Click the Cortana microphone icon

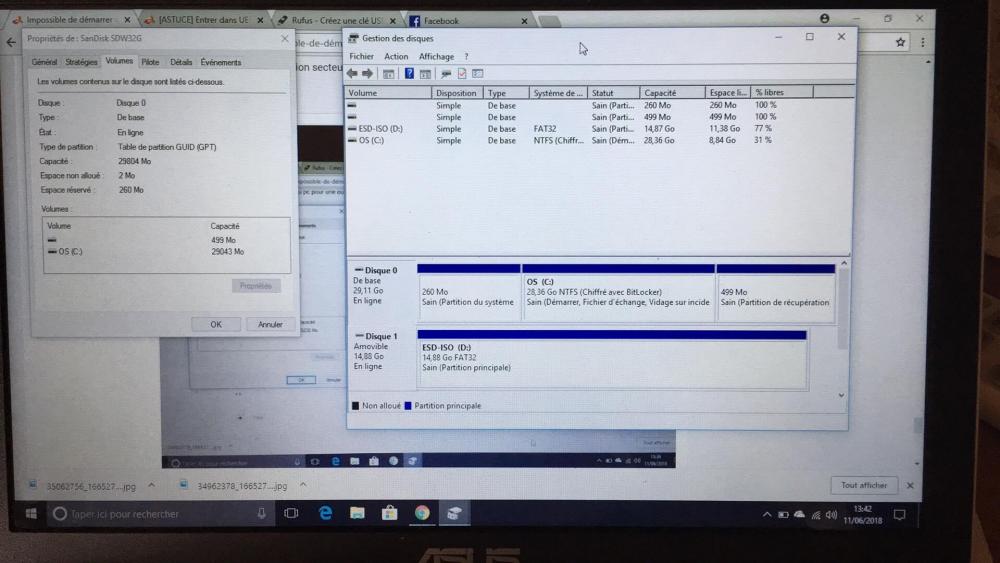[x=261, y=513]
